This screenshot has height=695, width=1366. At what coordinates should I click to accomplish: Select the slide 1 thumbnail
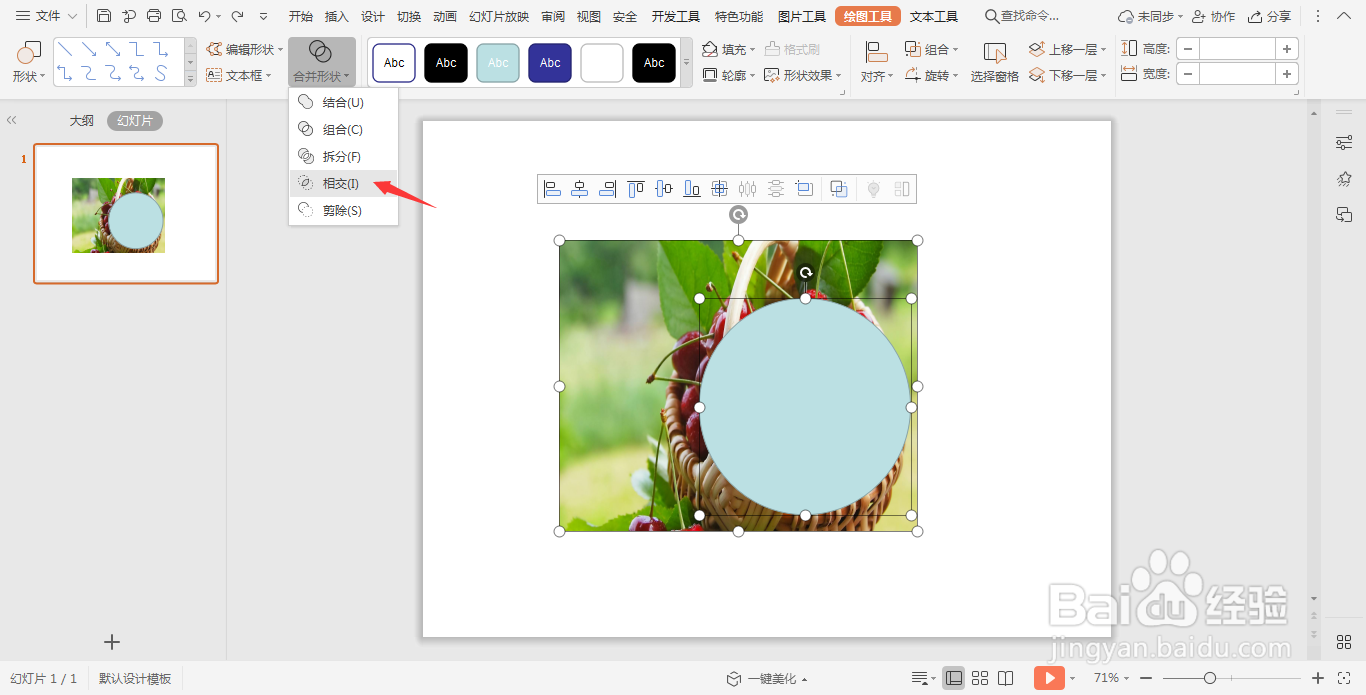coord(126,214)
